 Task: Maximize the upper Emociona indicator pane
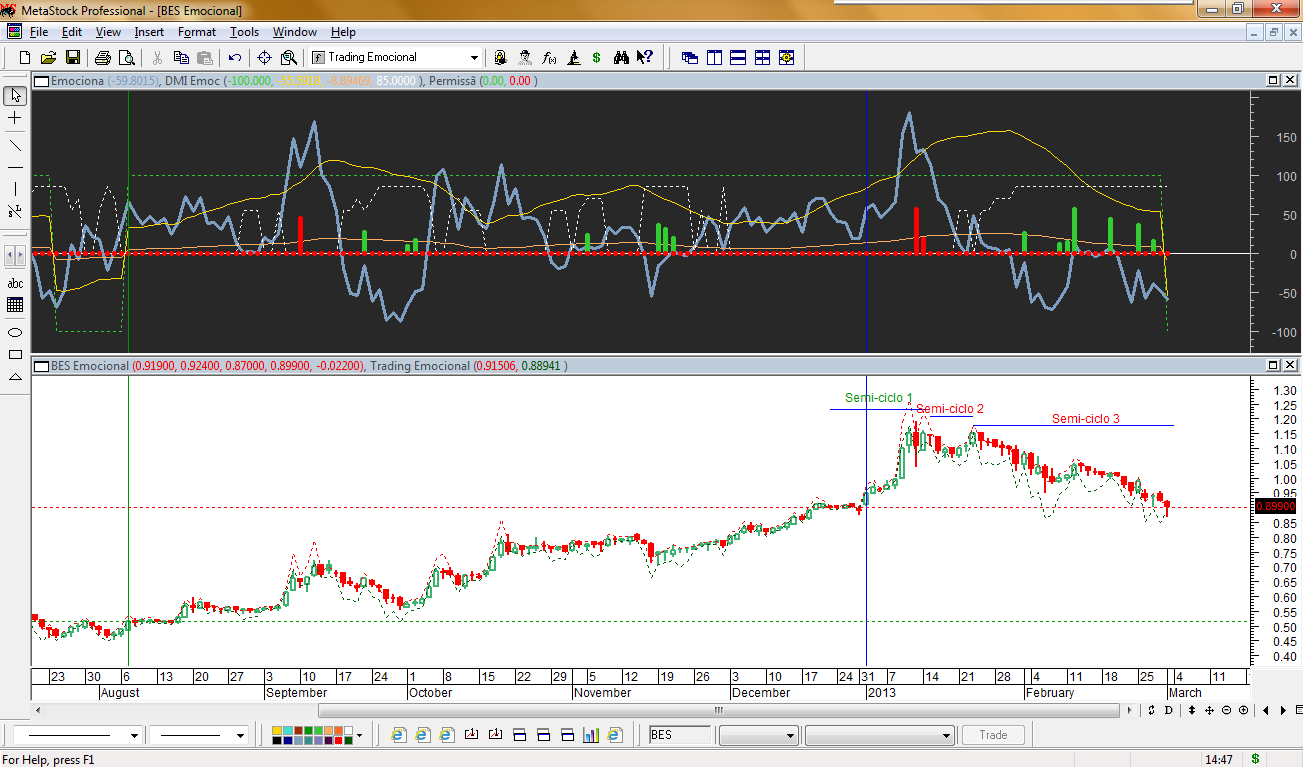1273,80
